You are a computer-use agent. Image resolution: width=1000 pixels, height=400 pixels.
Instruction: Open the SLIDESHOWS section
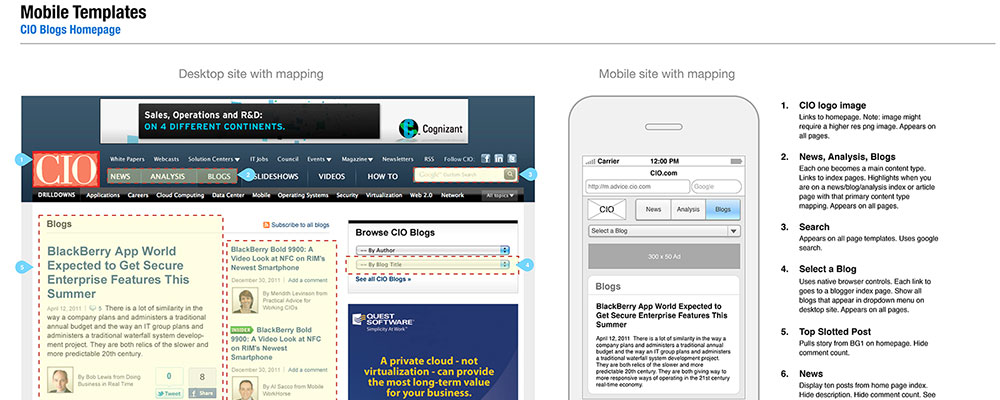pos(276,177)
